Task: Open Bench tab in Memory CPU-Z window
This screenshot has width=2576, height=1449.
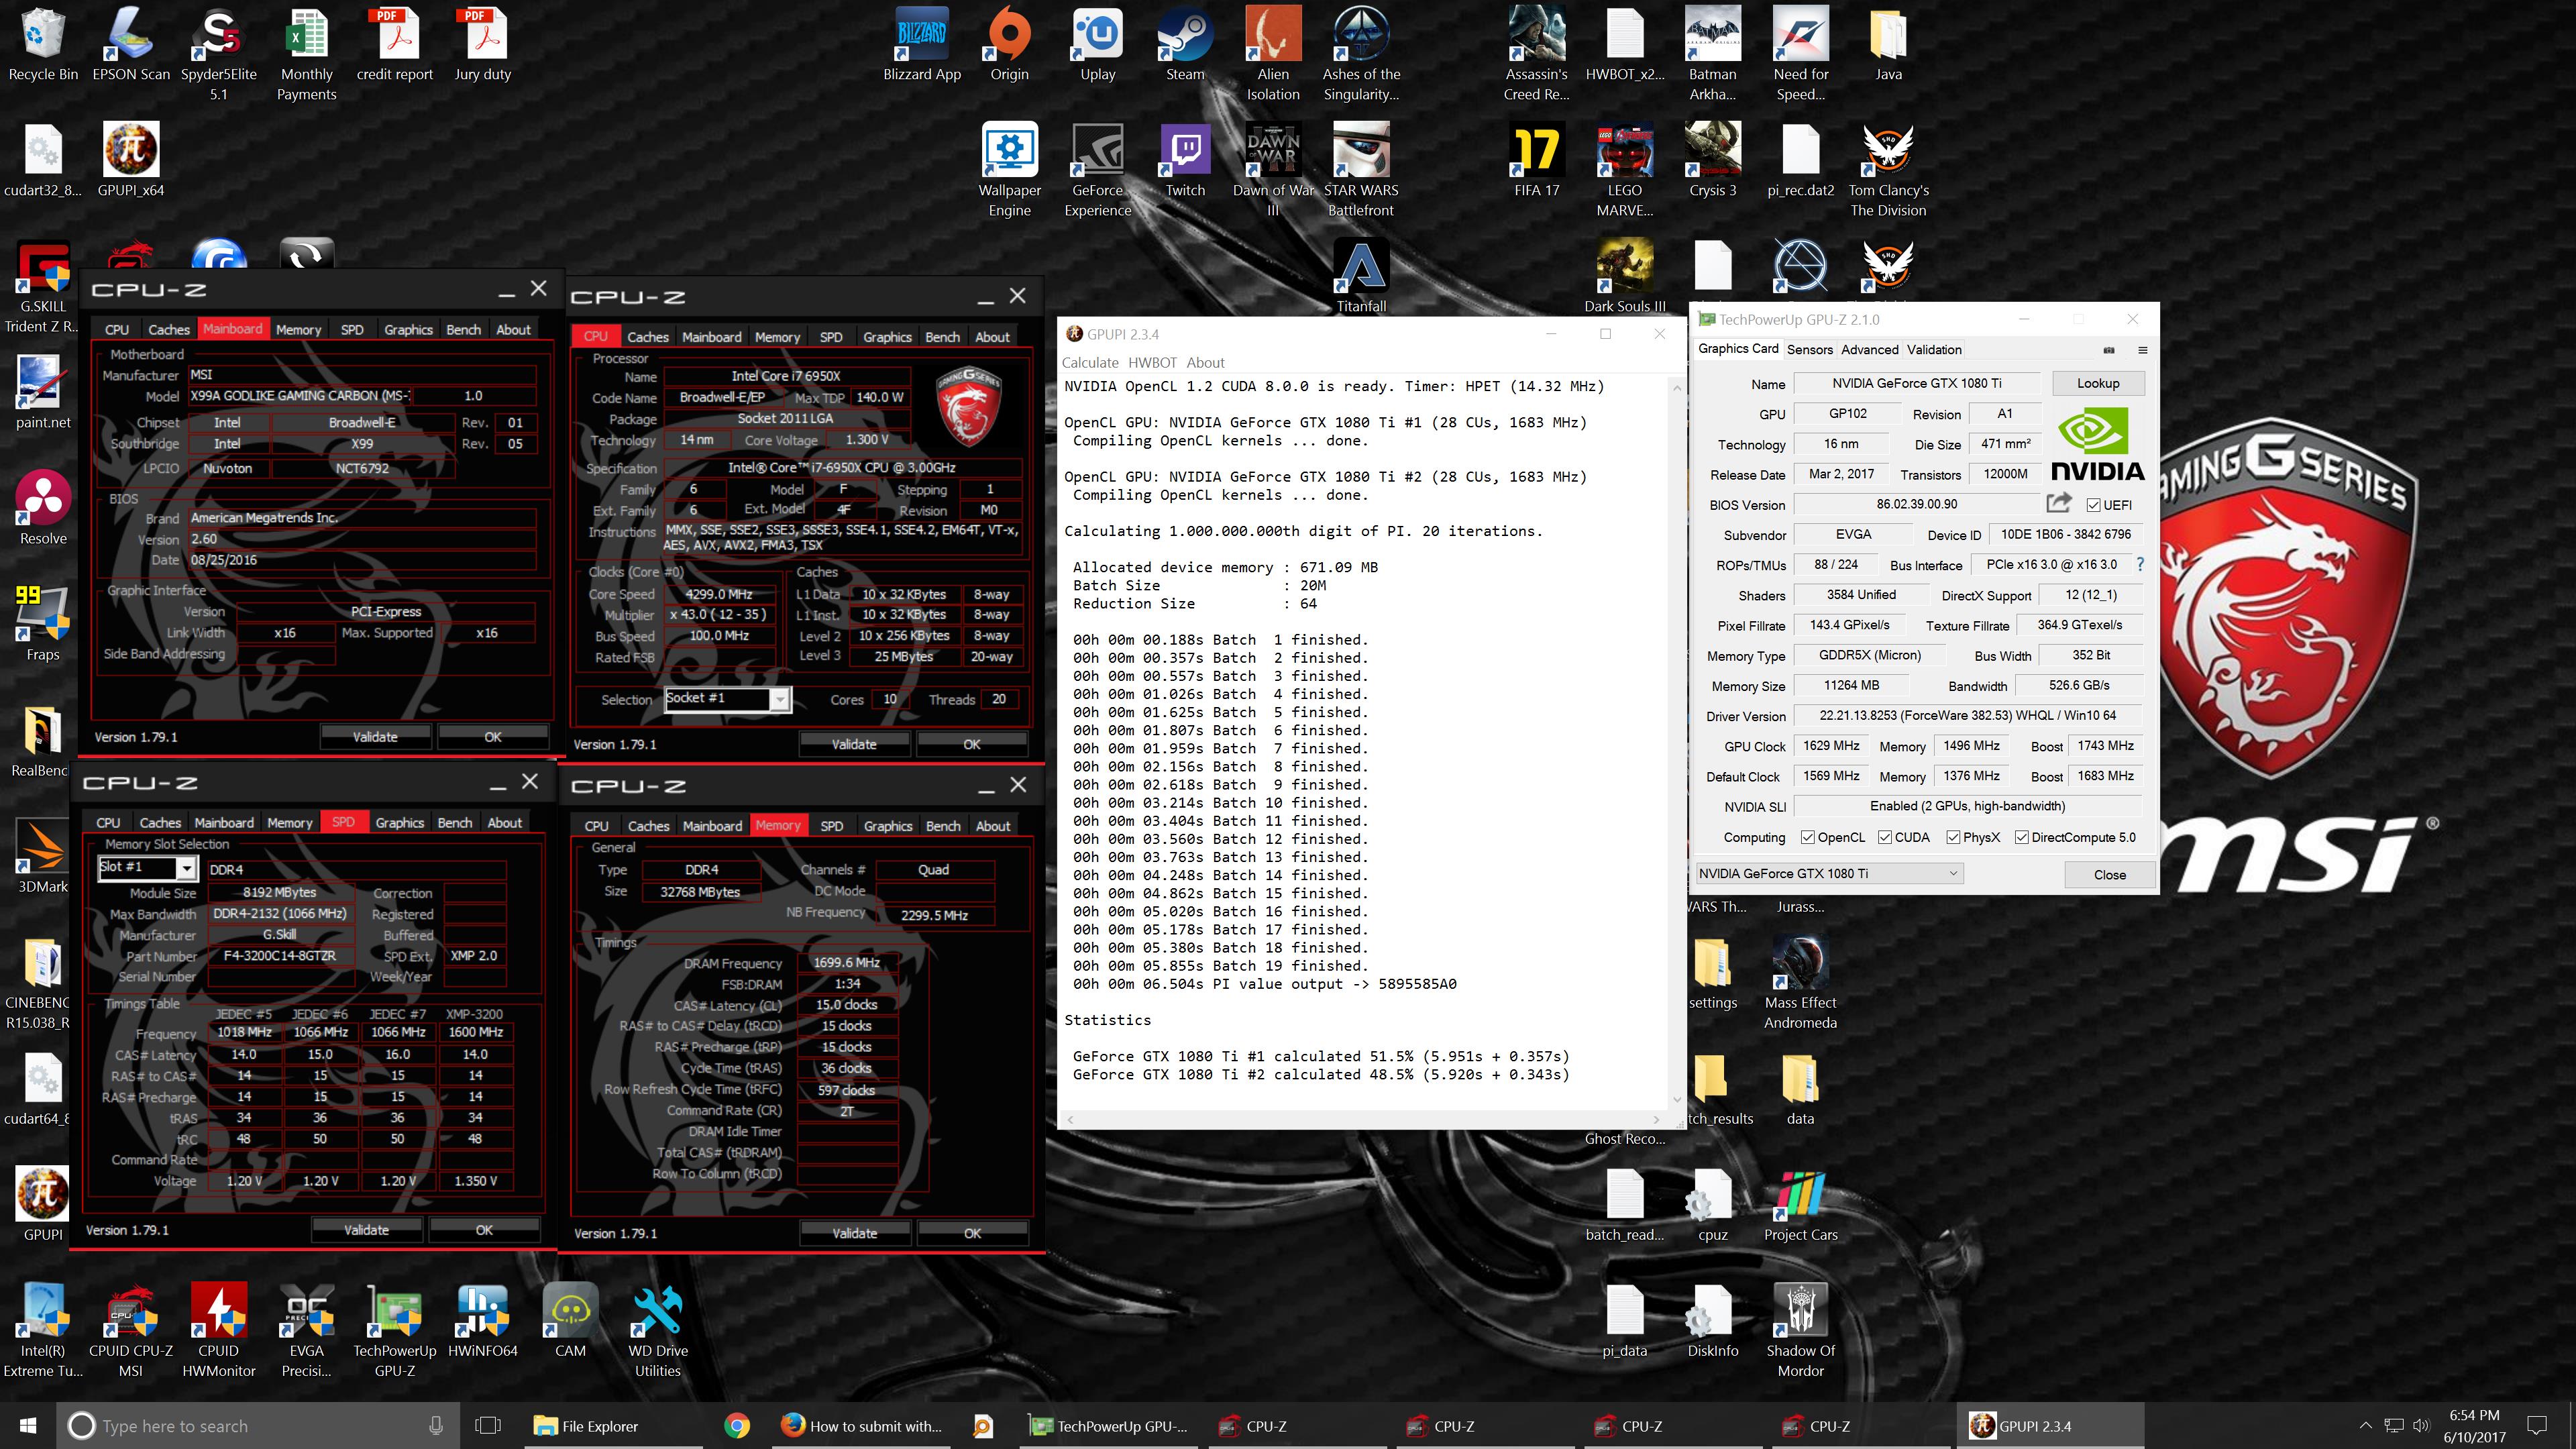Action: (x=942, y=826)
